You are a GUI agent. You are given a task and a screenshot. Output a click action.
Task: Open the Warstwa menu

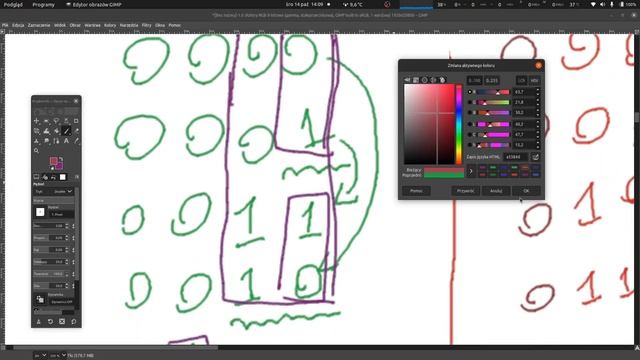coord(92,25)
